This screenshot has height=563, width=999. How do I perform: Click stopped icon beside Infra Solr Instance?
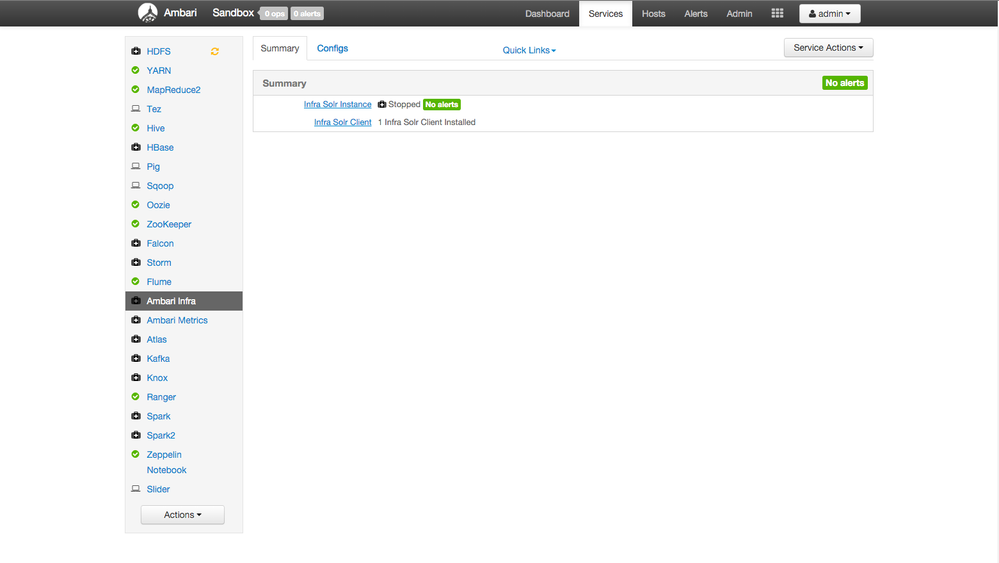coord(382,104)
